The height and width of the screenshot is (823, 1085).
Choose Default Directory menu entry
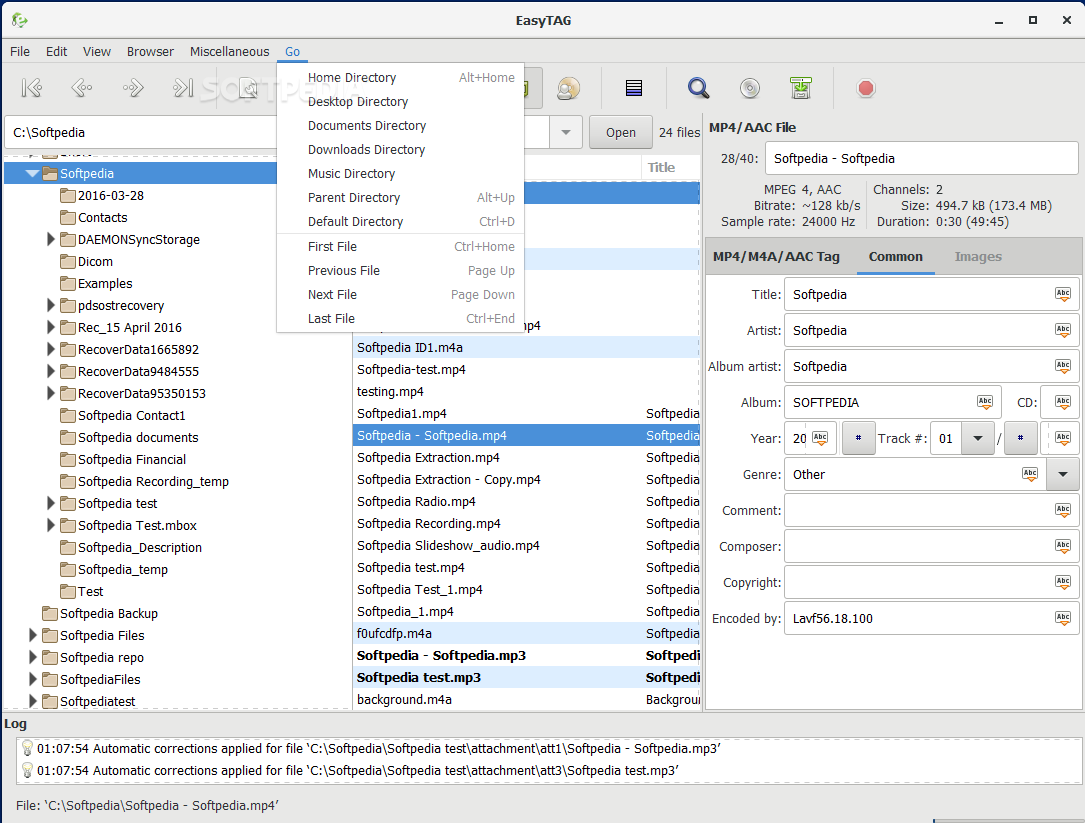click(401, 221)
